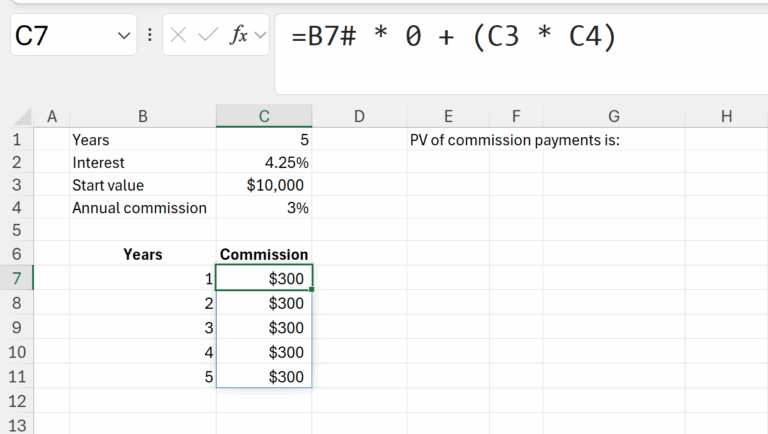Click inside the Name Box showing C7
The width and height of the screenshot is (768, 434).
pyautogui.click(x=60, y=36)
